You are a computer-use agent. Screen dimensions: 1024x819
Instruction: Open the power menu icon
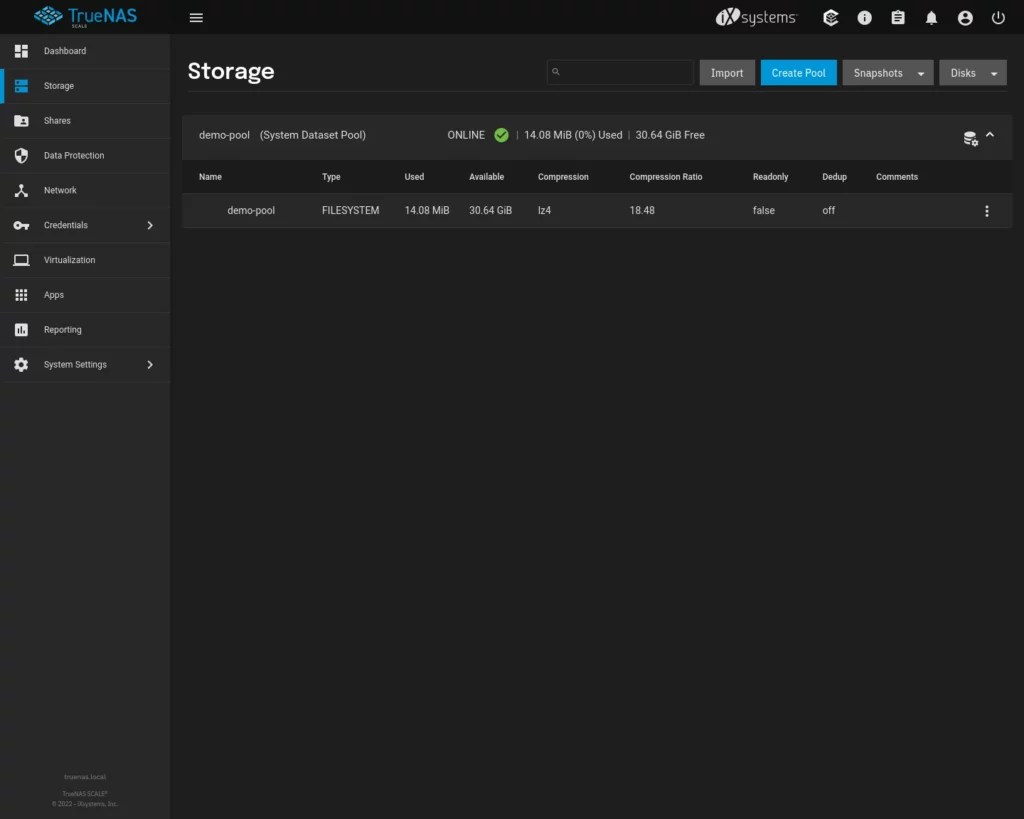click(998, 17)
